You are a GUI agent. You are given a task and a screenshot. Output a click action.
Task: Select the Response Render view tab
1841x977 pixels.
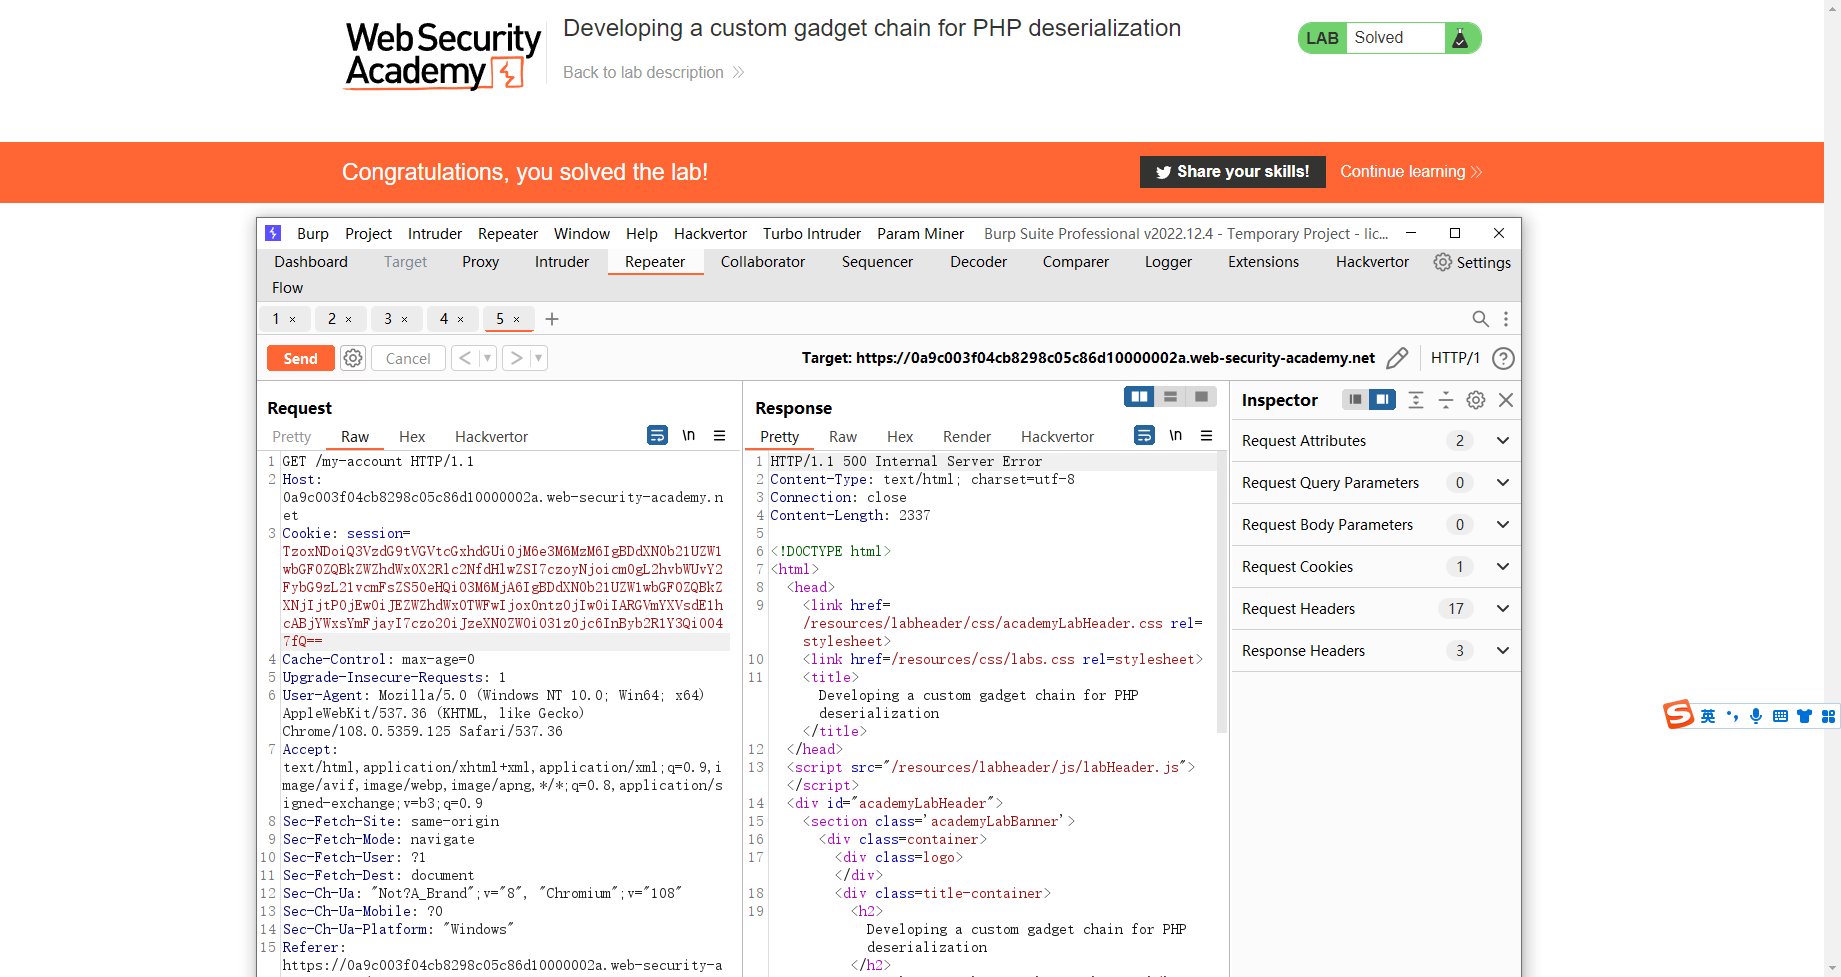[967, 437]
